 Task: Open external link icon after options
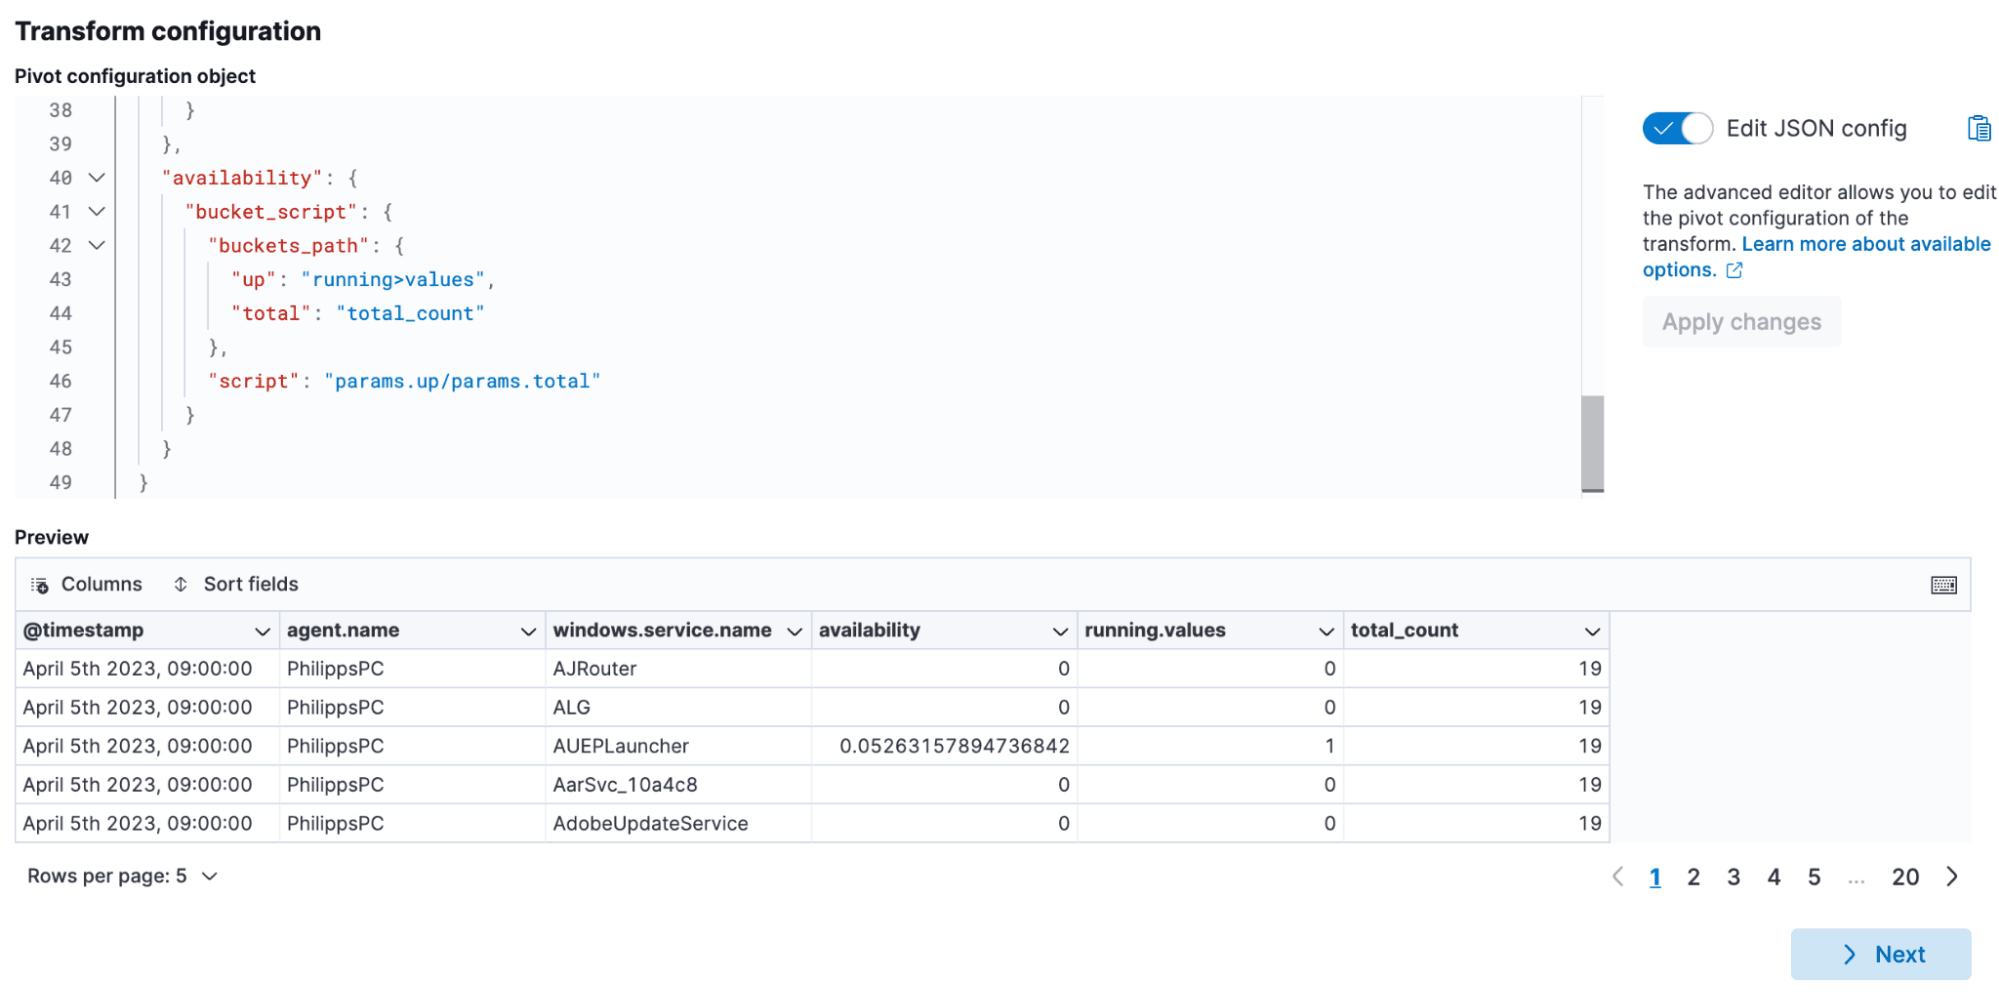pos(1734,270)
